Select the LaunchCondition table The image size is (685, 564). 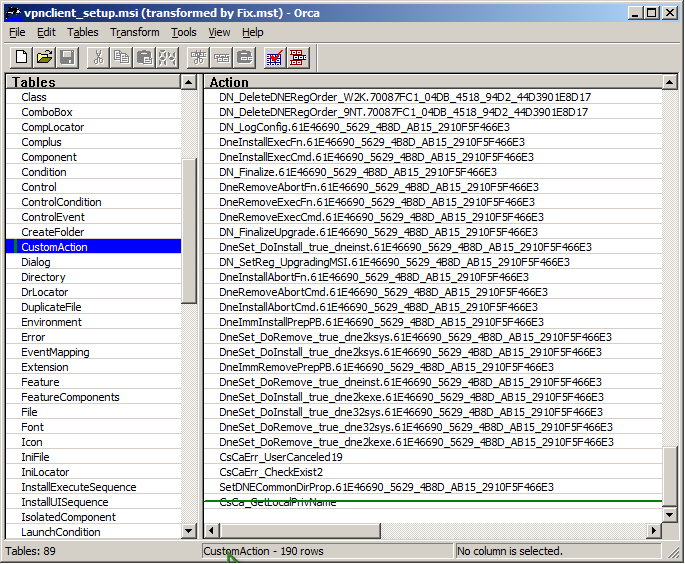93,532
